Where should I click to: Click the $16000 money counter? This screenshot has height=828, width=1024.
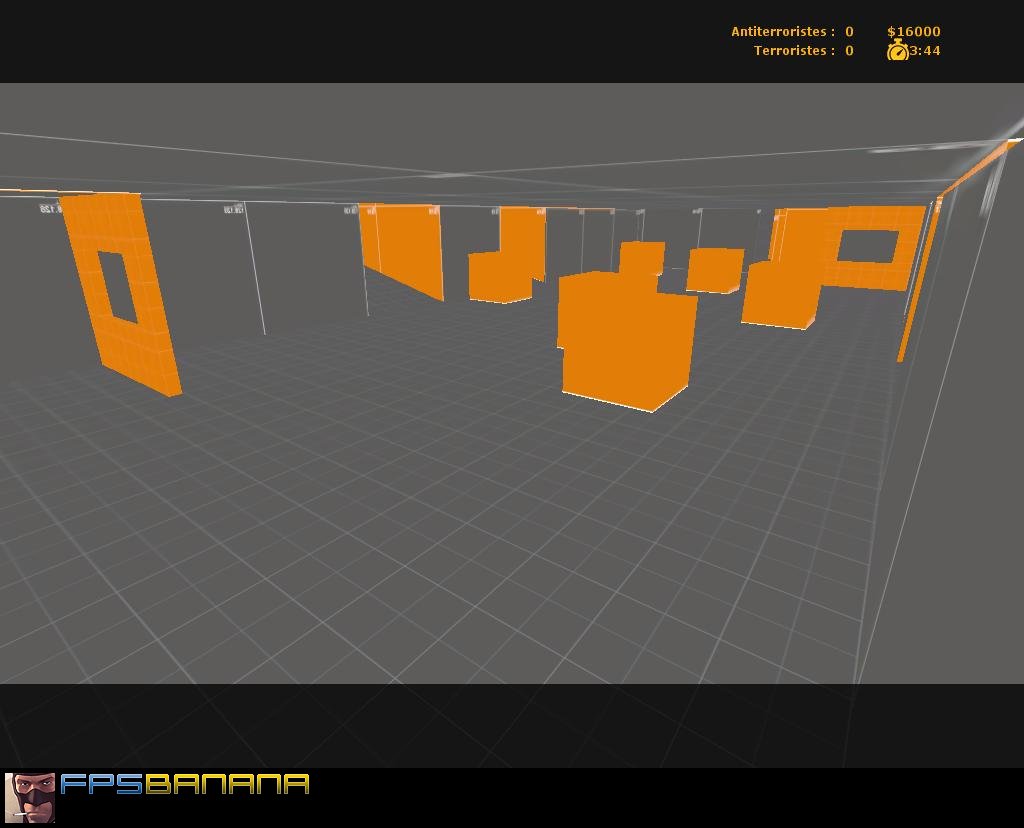[x=915, y=31]
